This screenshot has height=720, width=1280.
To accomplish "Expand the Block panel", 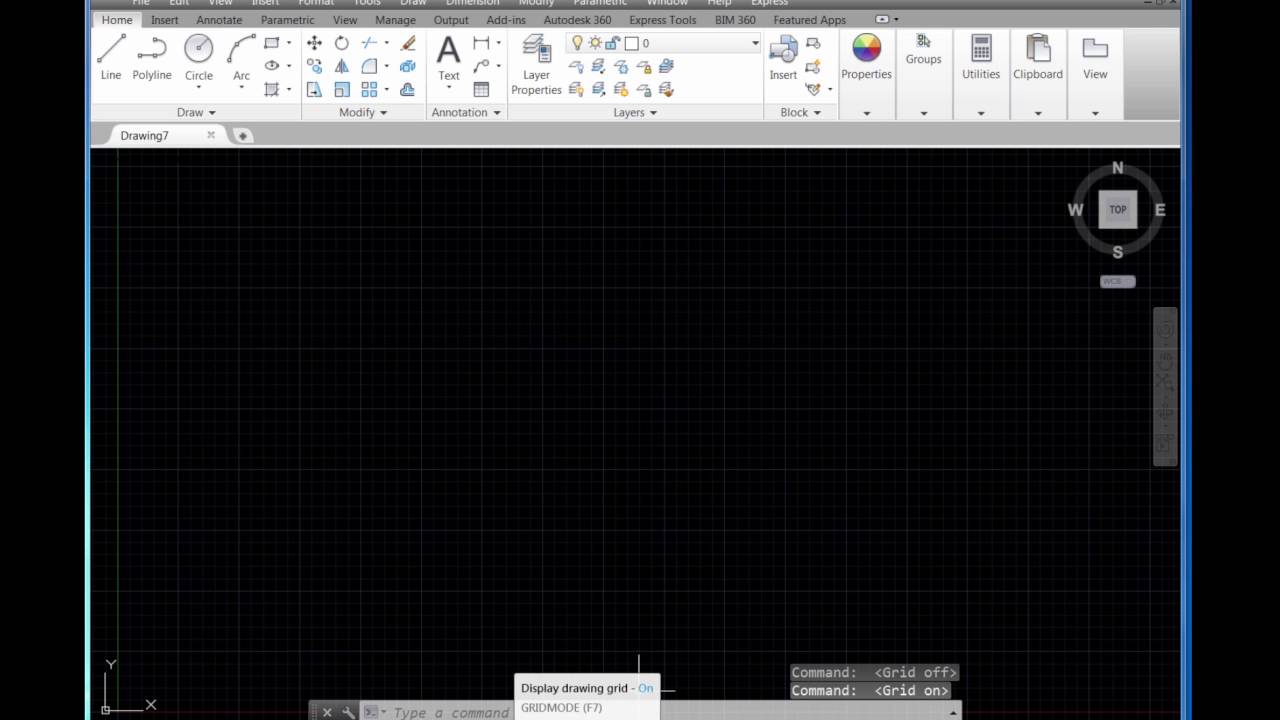I will coord(800,112).
